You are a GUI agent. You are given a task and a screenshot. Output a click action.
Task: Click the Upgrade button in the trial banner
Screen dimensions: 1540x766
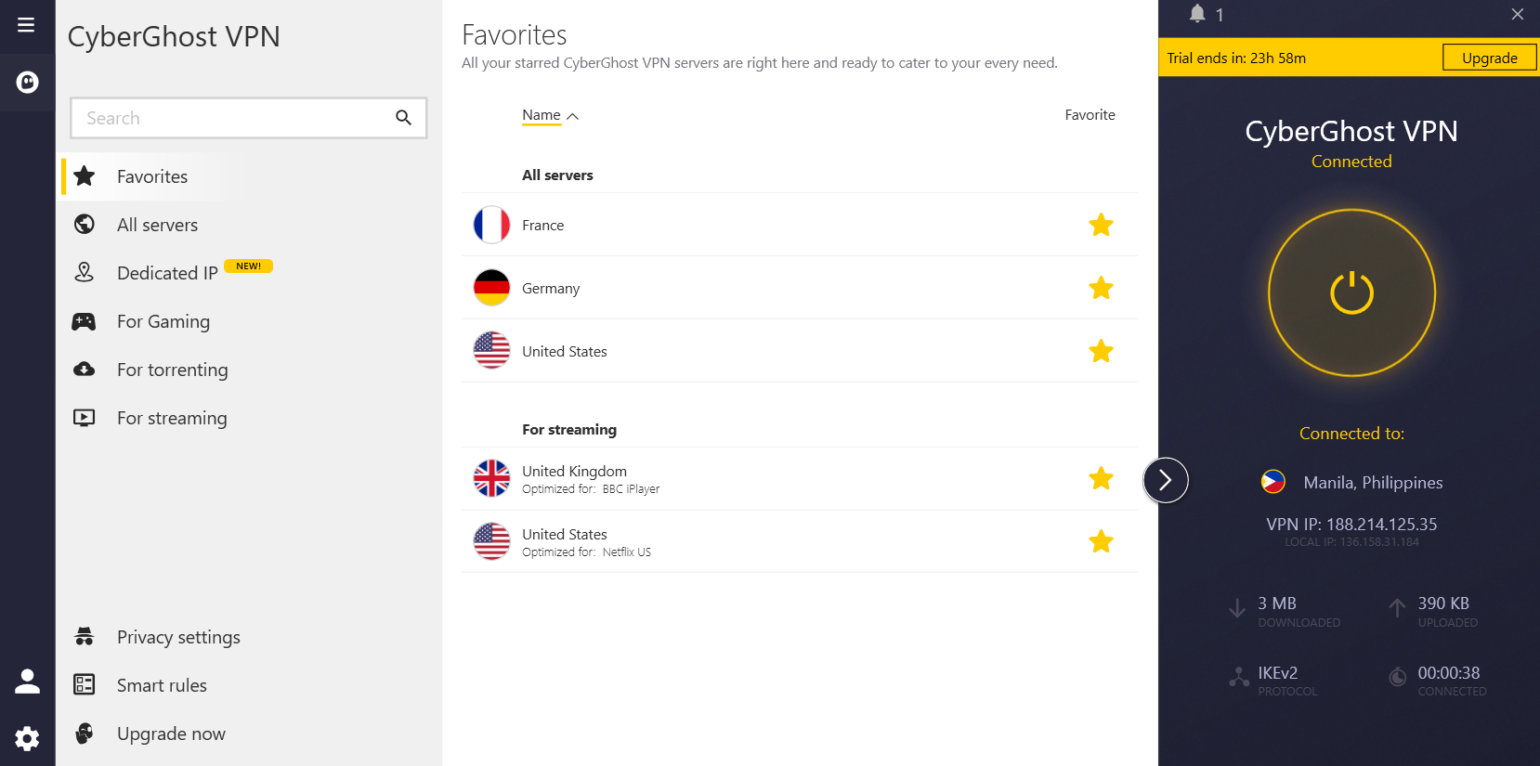point(1488,57)
